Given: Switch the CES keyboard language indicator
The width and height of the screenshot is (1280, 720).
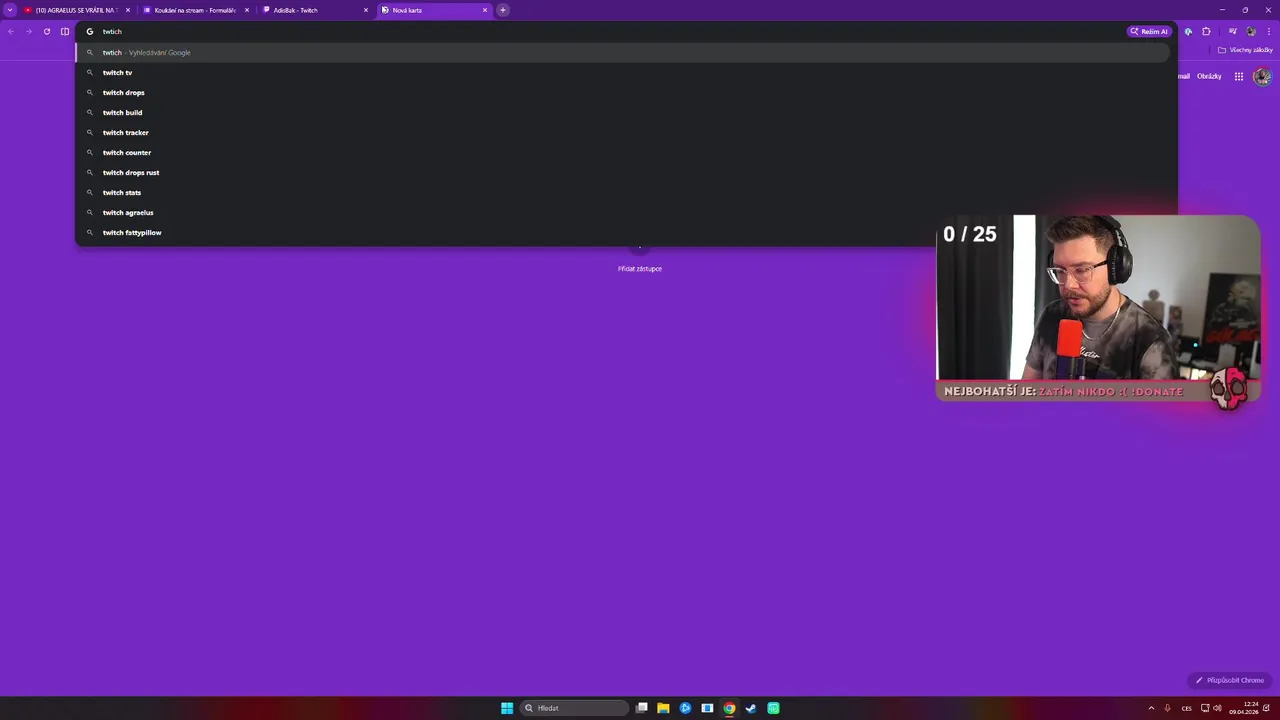Looking at the screenshot, I should coord(1187,708).
